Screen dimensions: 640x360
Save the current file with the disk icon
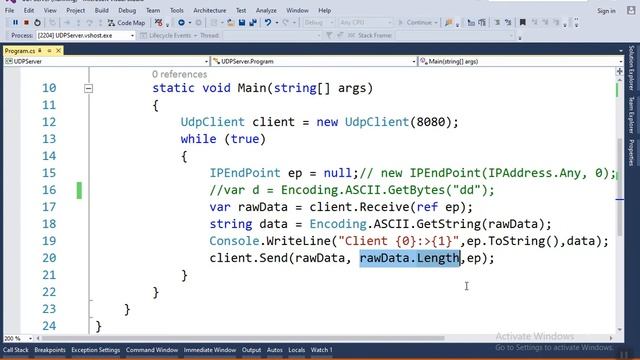[242, 23]
